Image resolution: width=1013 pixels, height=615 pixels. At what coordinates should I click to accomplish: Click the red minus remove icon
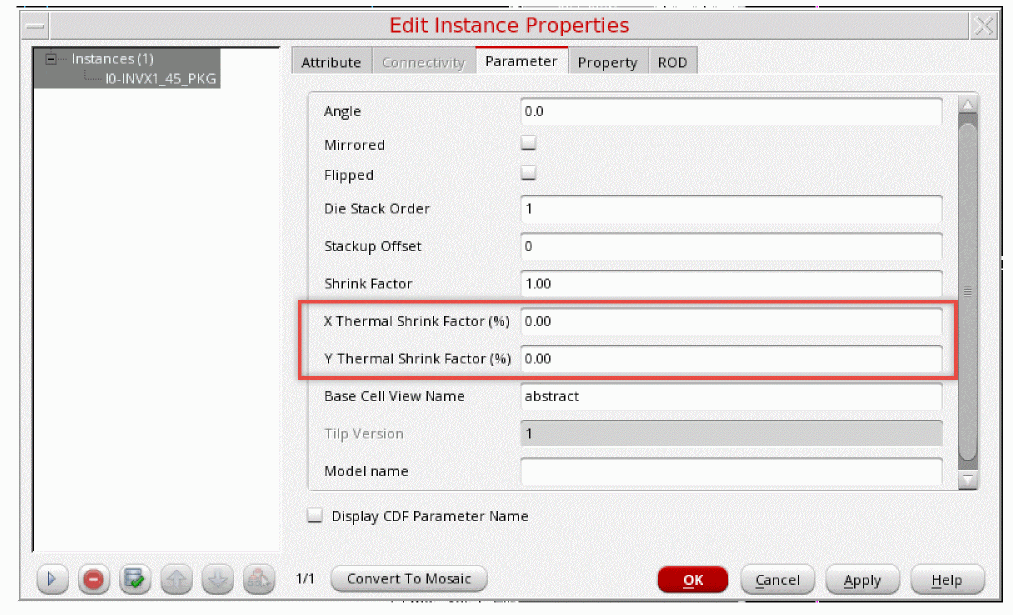click(x=94, y=579)
